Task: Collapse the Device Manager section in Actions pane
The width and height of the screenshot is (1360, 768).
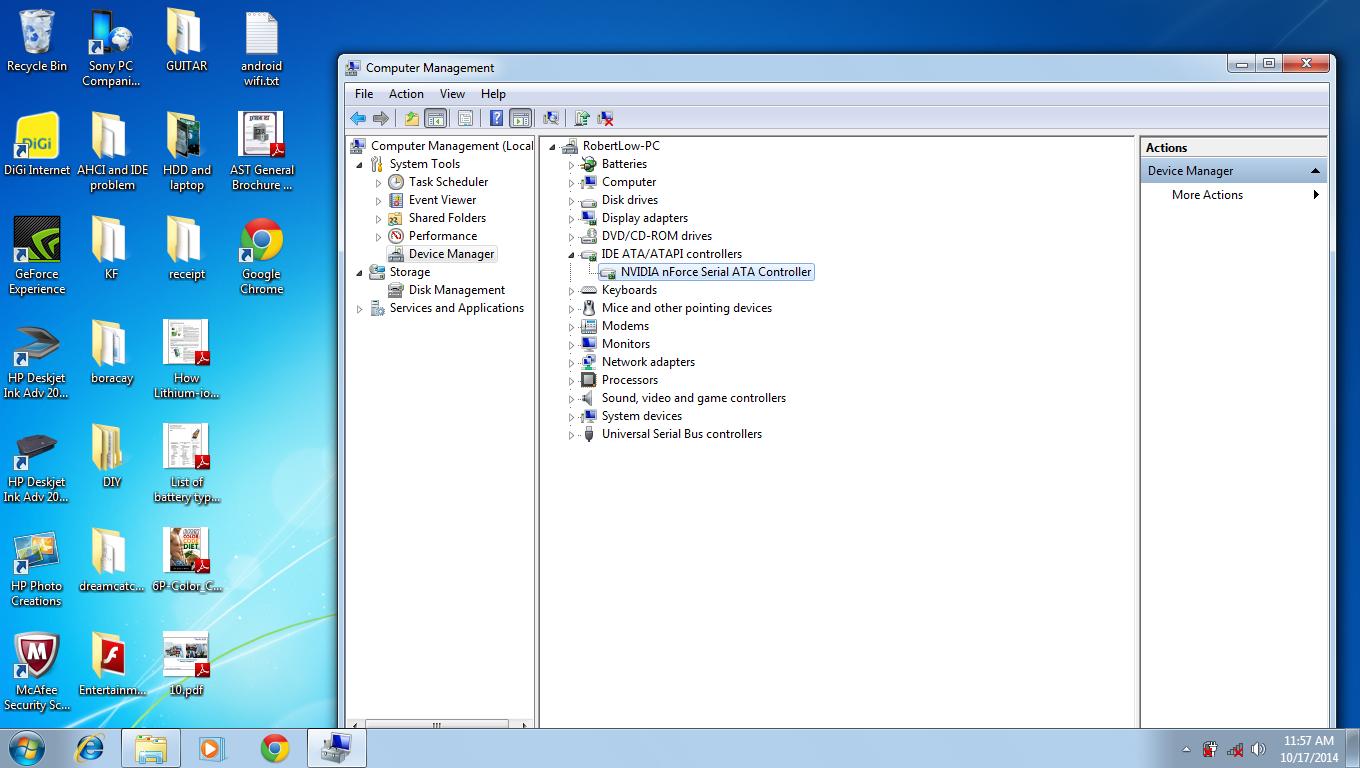Action: [x=1315, y=171]
